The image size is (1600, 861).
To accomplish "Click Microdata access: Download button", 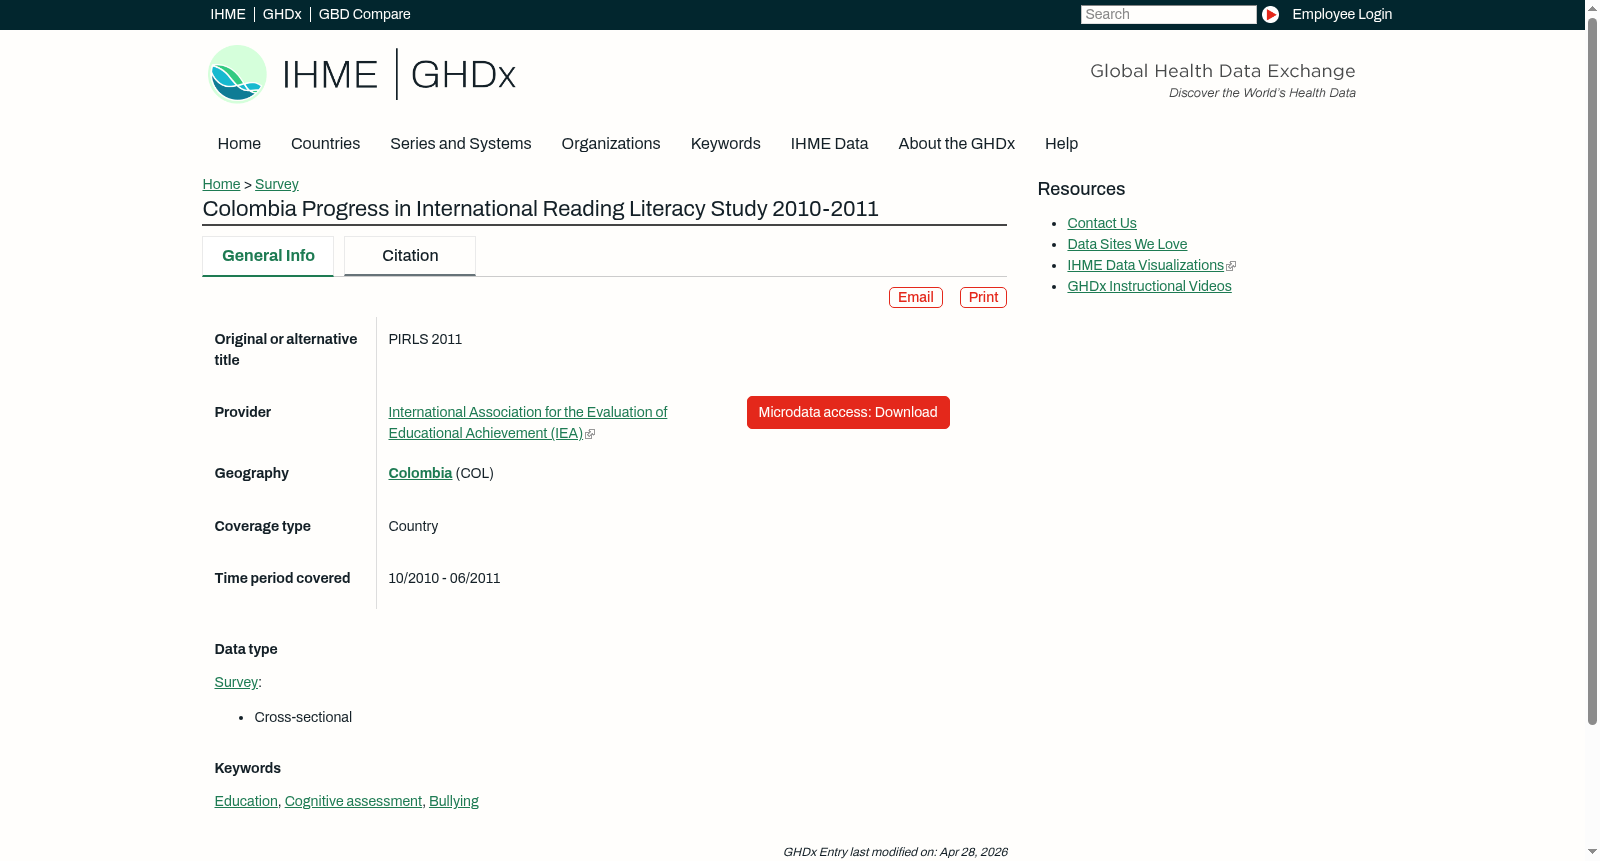I will click(848, 413).
